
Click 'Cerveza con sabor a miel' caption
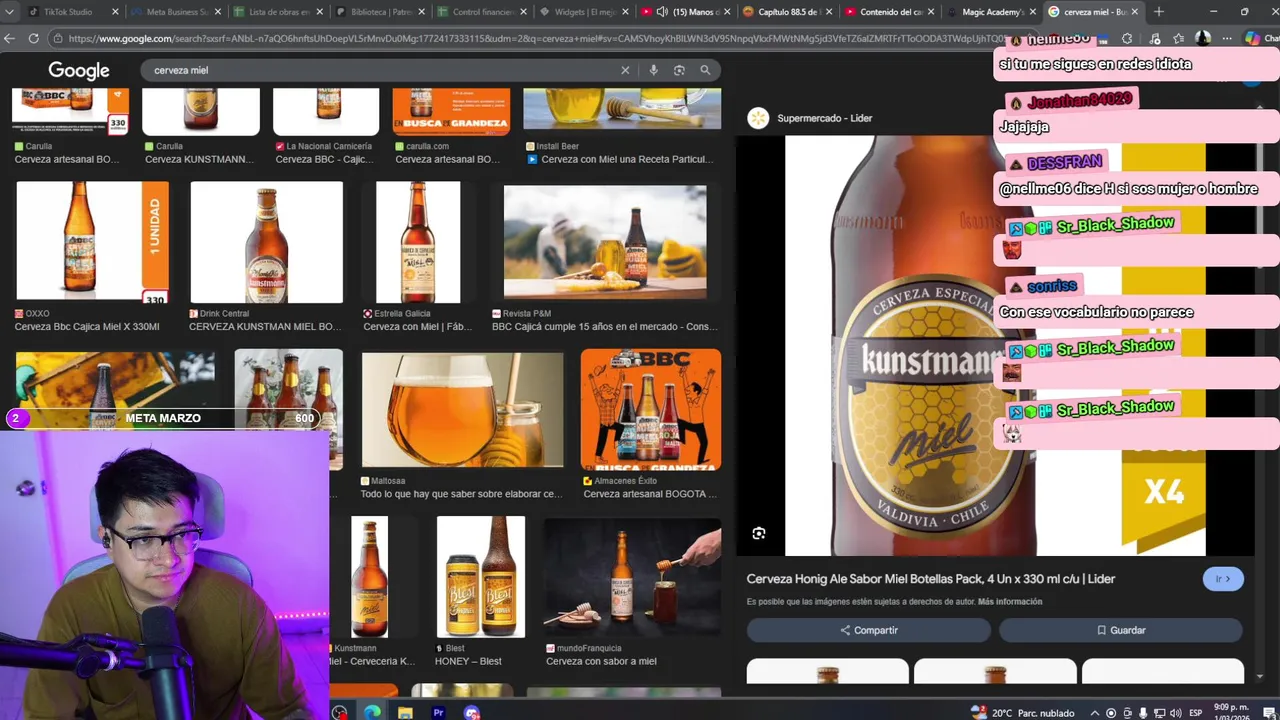[x=601, y=661]
